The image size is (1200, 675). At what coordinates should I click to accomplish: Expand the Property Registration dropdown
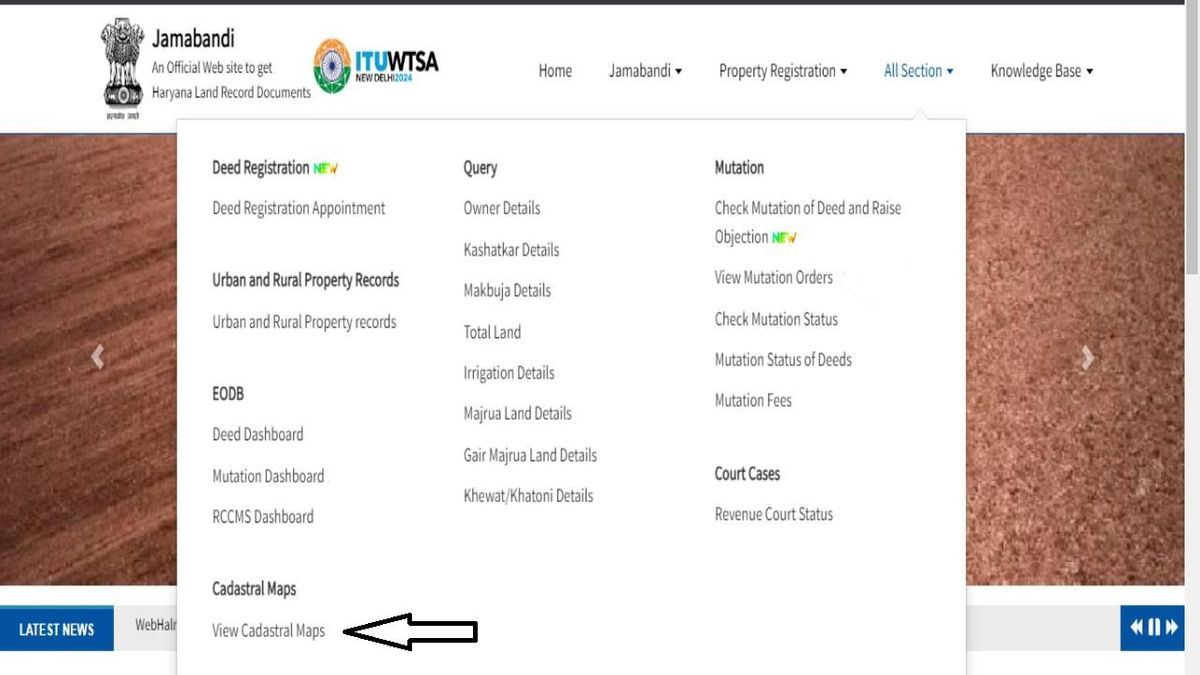(x=783, y=71)
